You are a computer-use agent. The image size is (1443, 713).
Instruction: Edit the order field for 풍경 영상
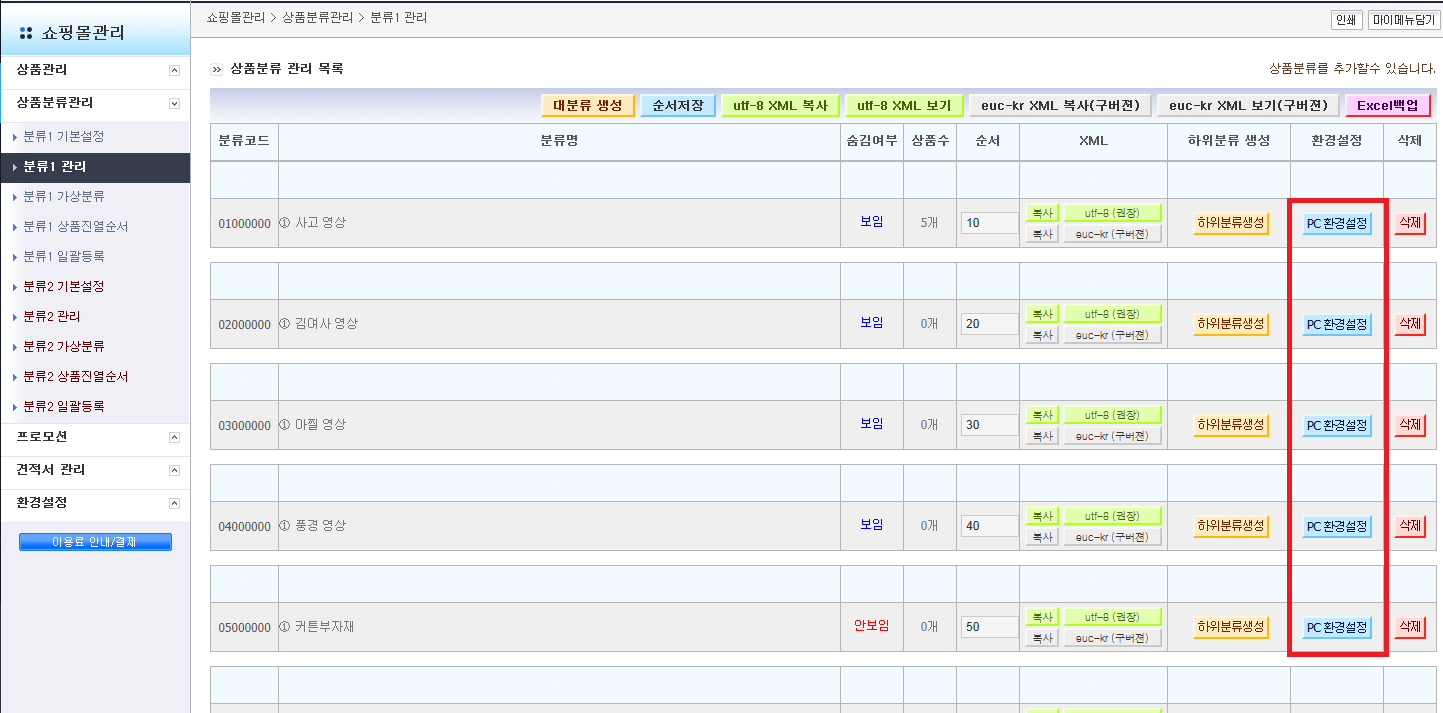point(989,526)
